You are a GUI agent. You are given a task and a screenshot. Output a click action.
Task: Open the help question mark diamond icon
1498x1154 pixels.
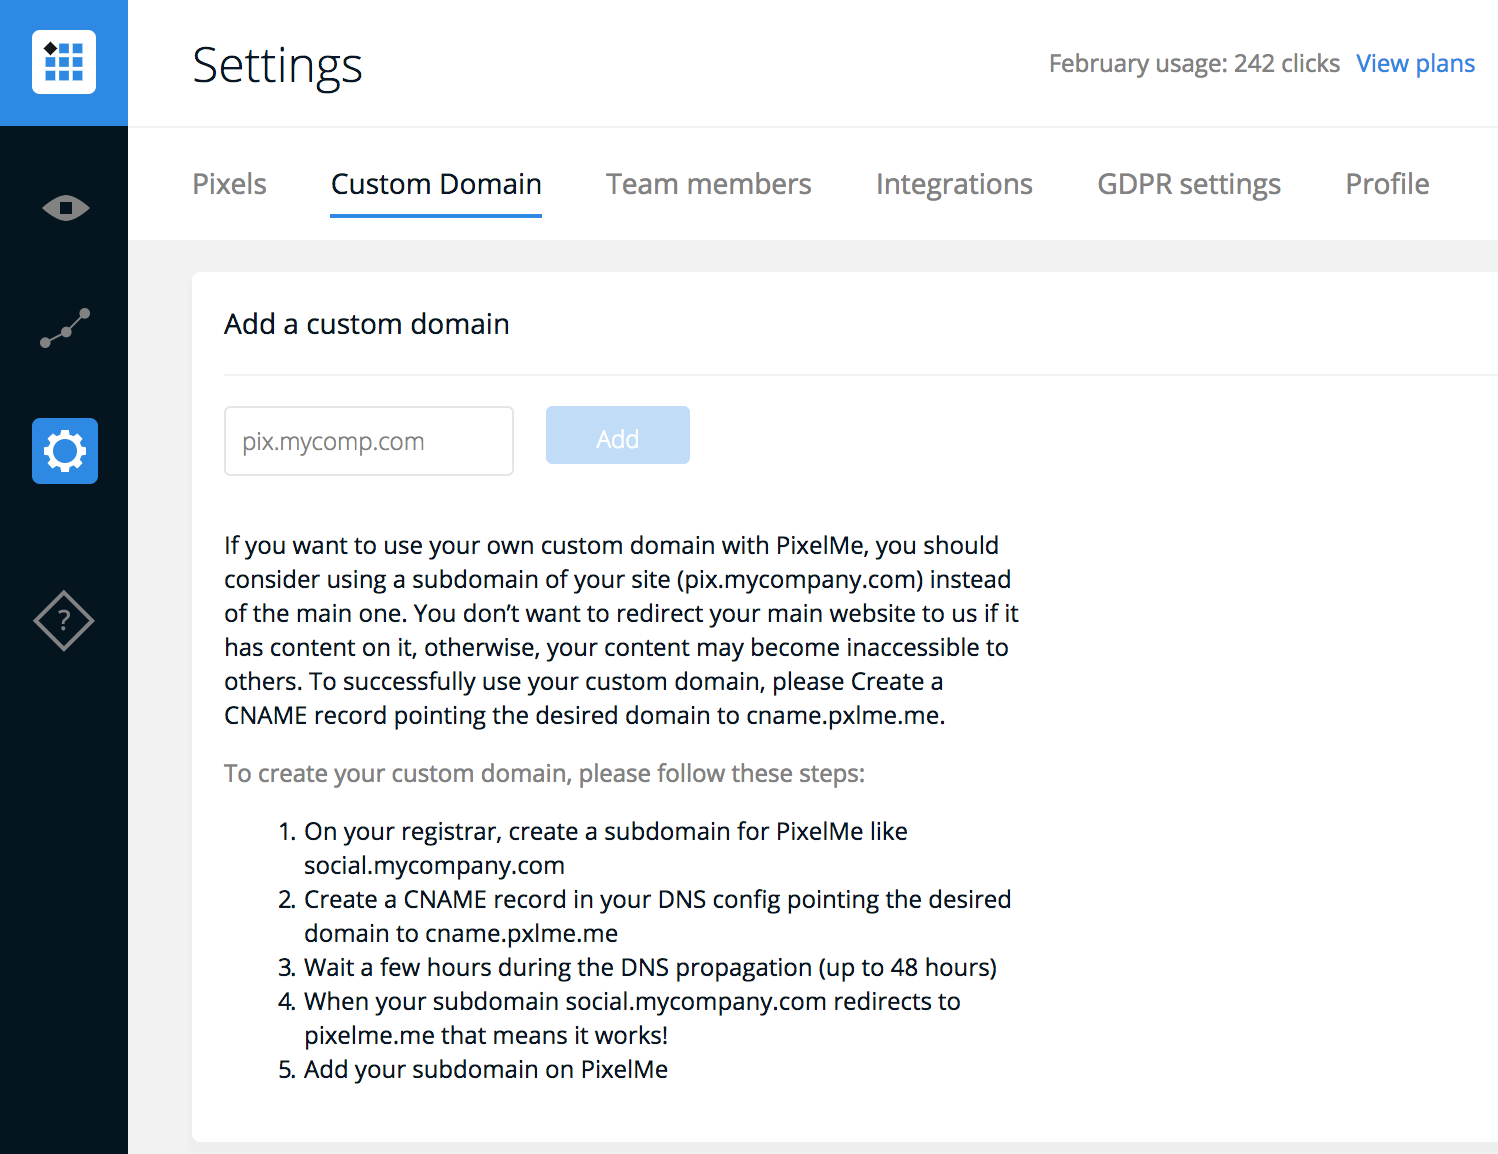pos(64,621)
